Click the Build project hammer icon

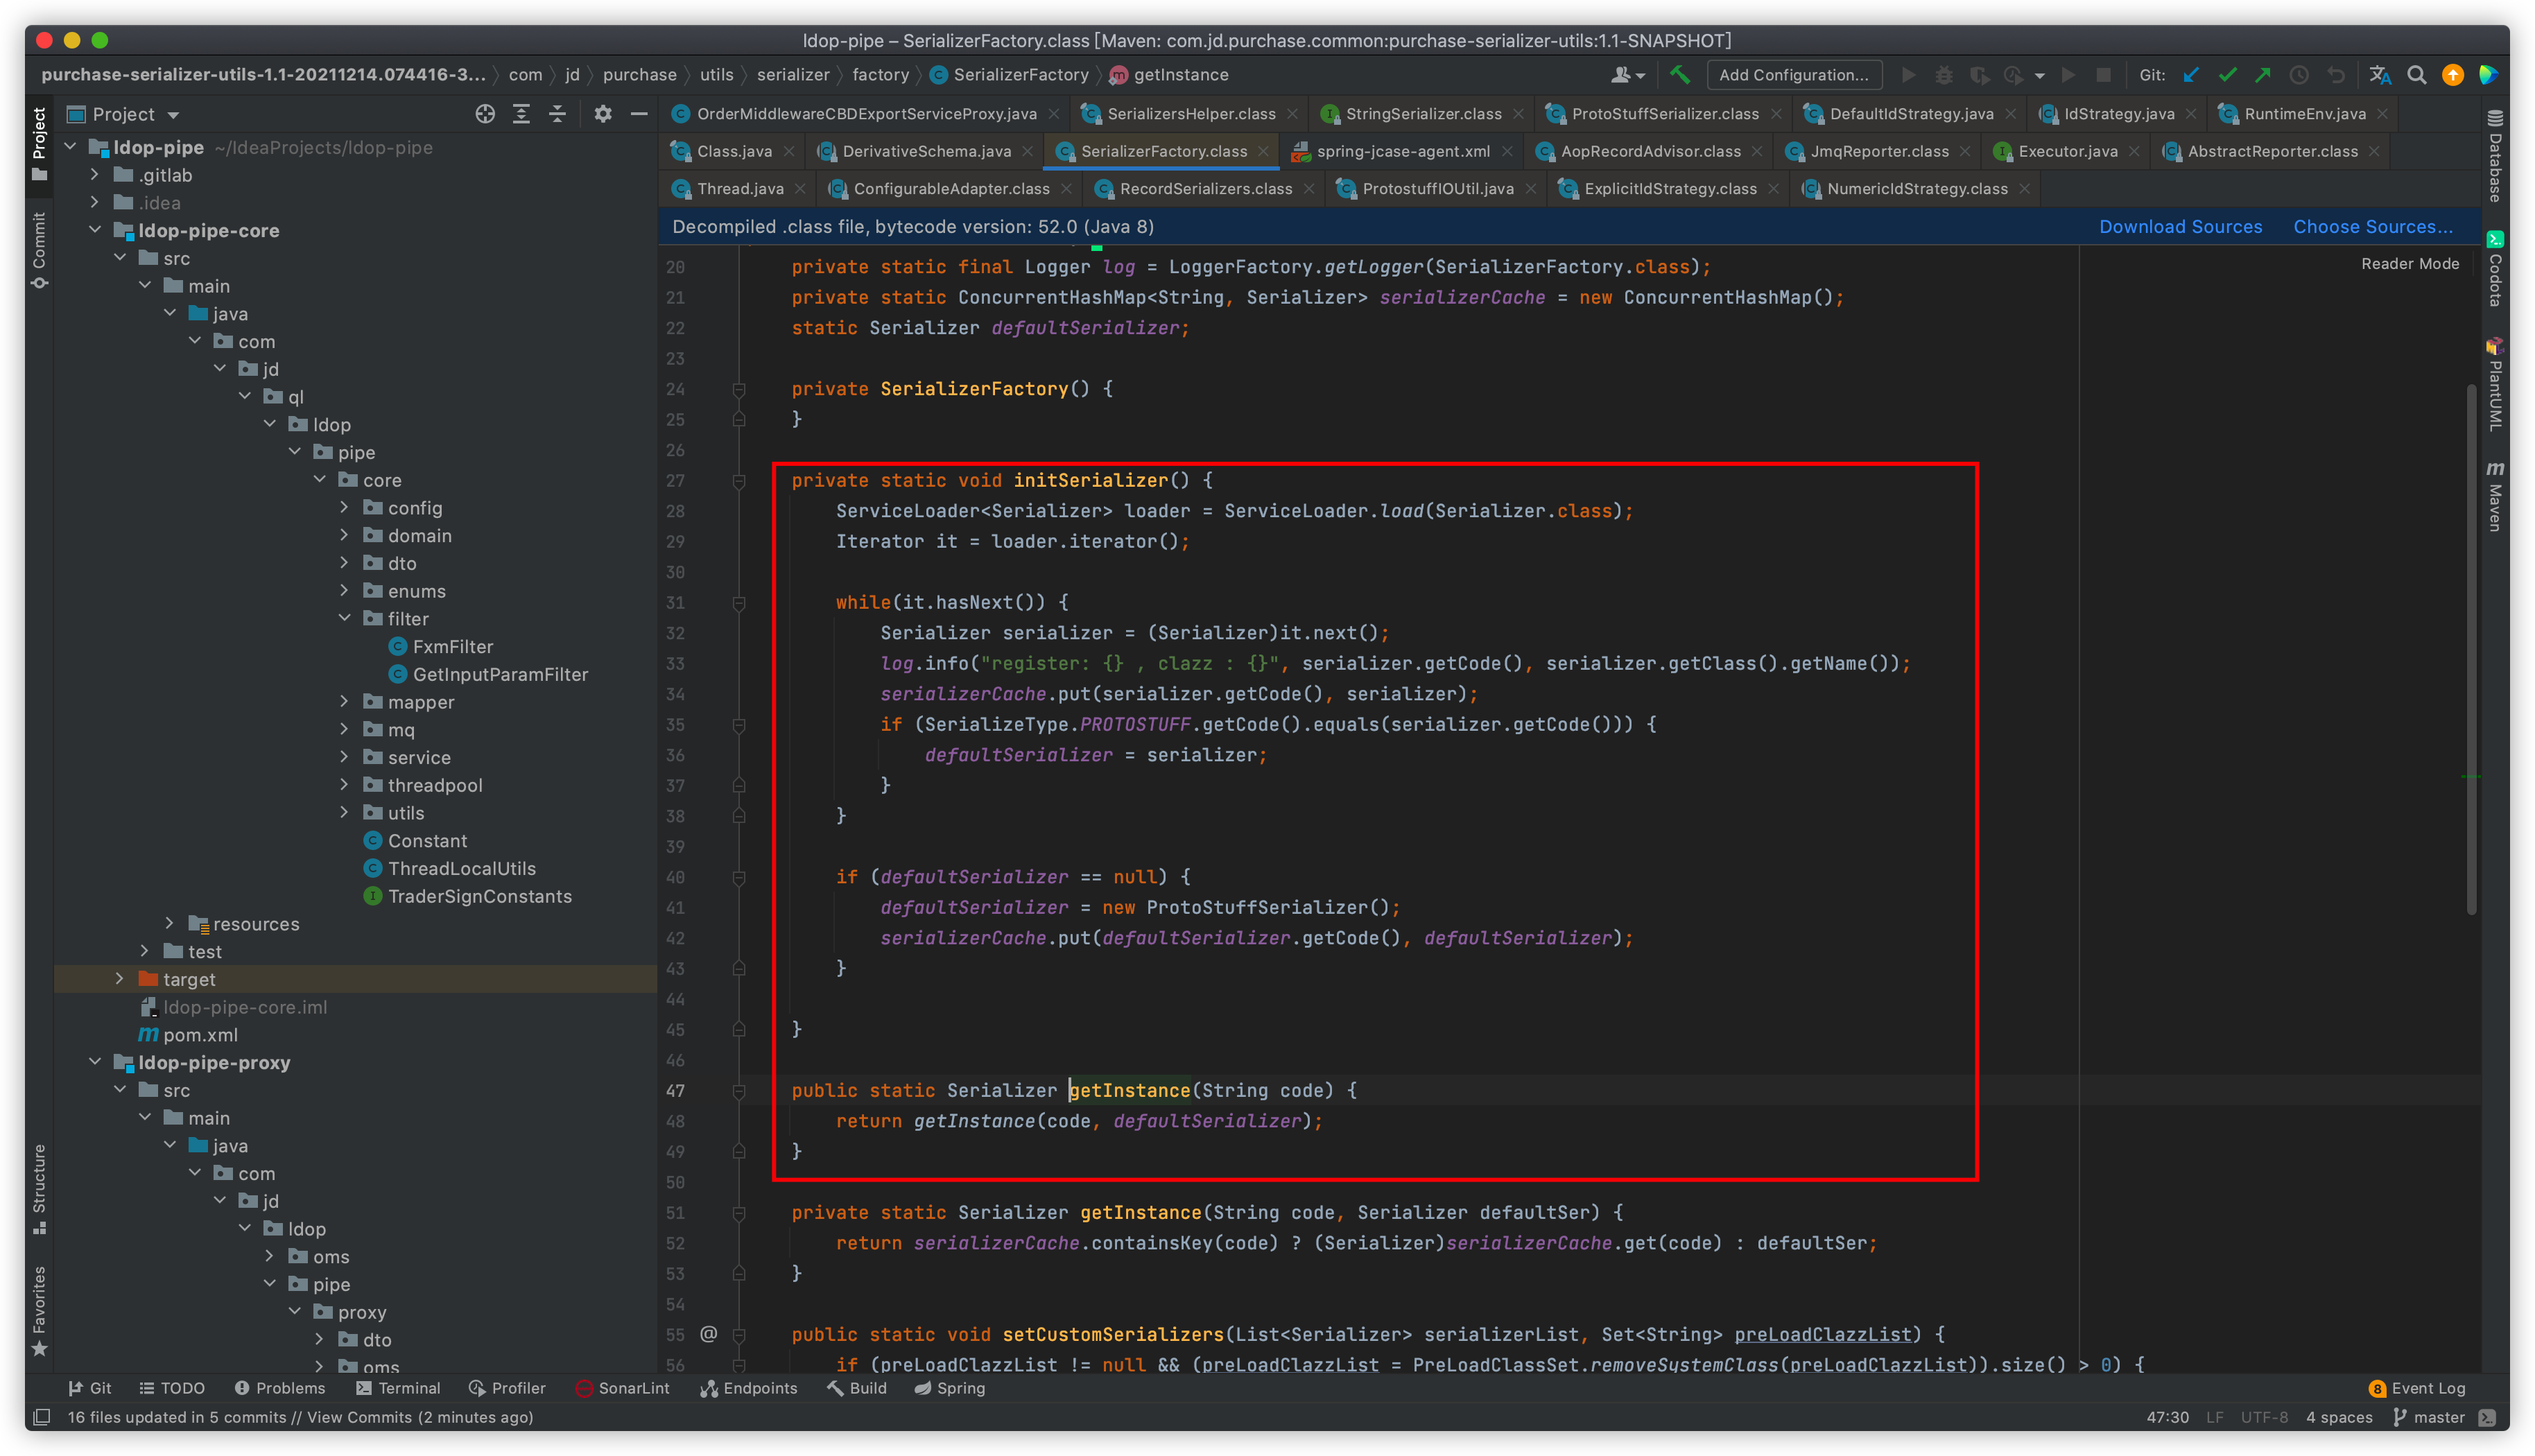[x=1679, y=75]
